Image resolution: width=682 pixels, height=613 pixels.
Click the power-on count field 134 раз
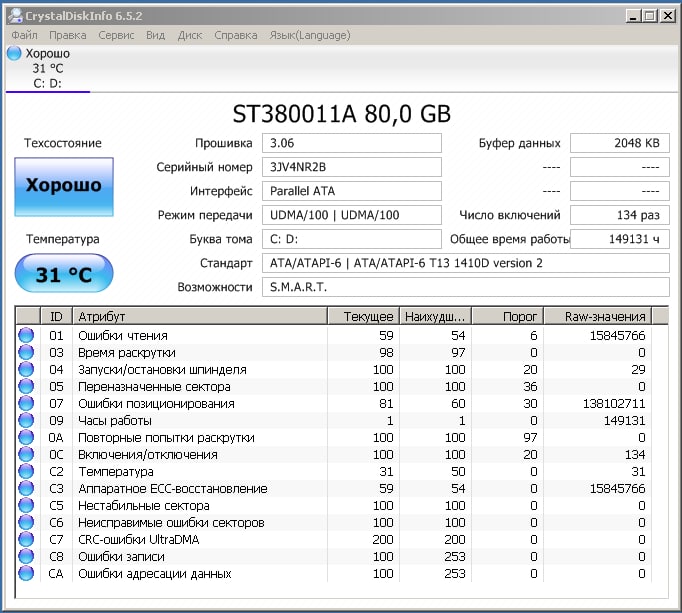[x=619, y=215]
